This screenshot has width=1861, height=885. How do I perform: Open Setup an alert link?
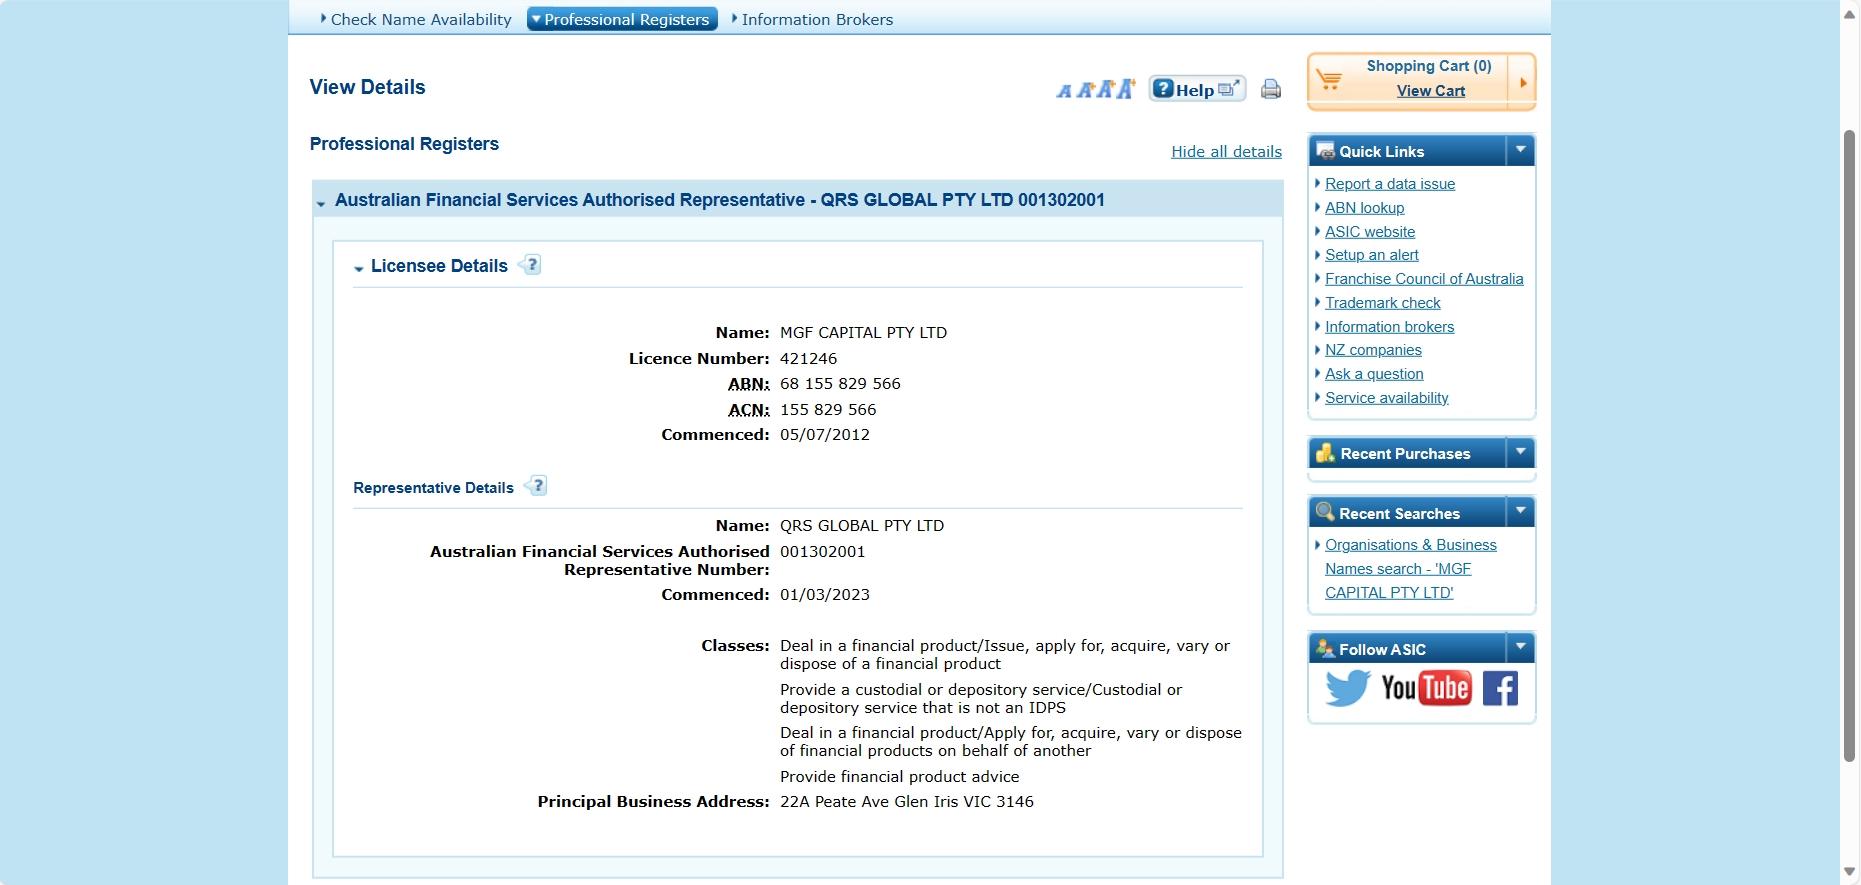[x=1371, y=255]
